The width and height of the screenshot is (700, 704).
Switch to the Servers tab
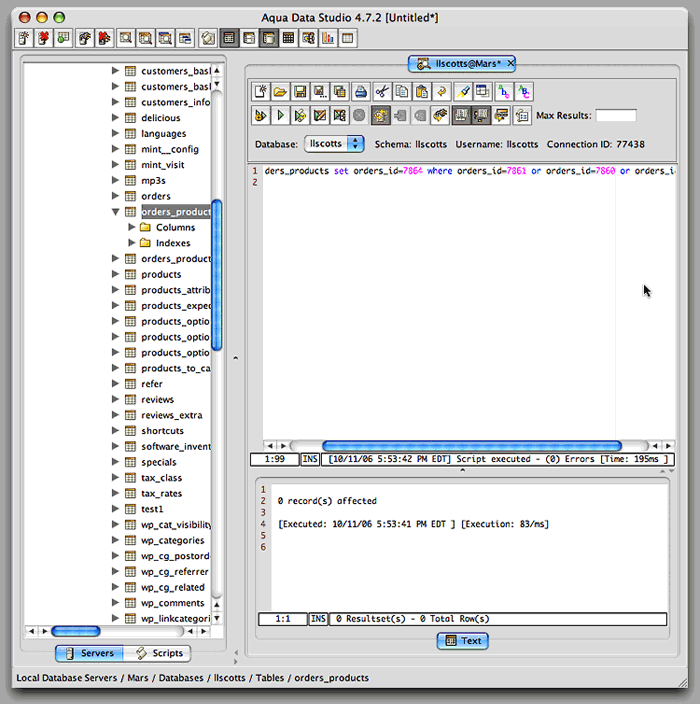click(89, 653)
